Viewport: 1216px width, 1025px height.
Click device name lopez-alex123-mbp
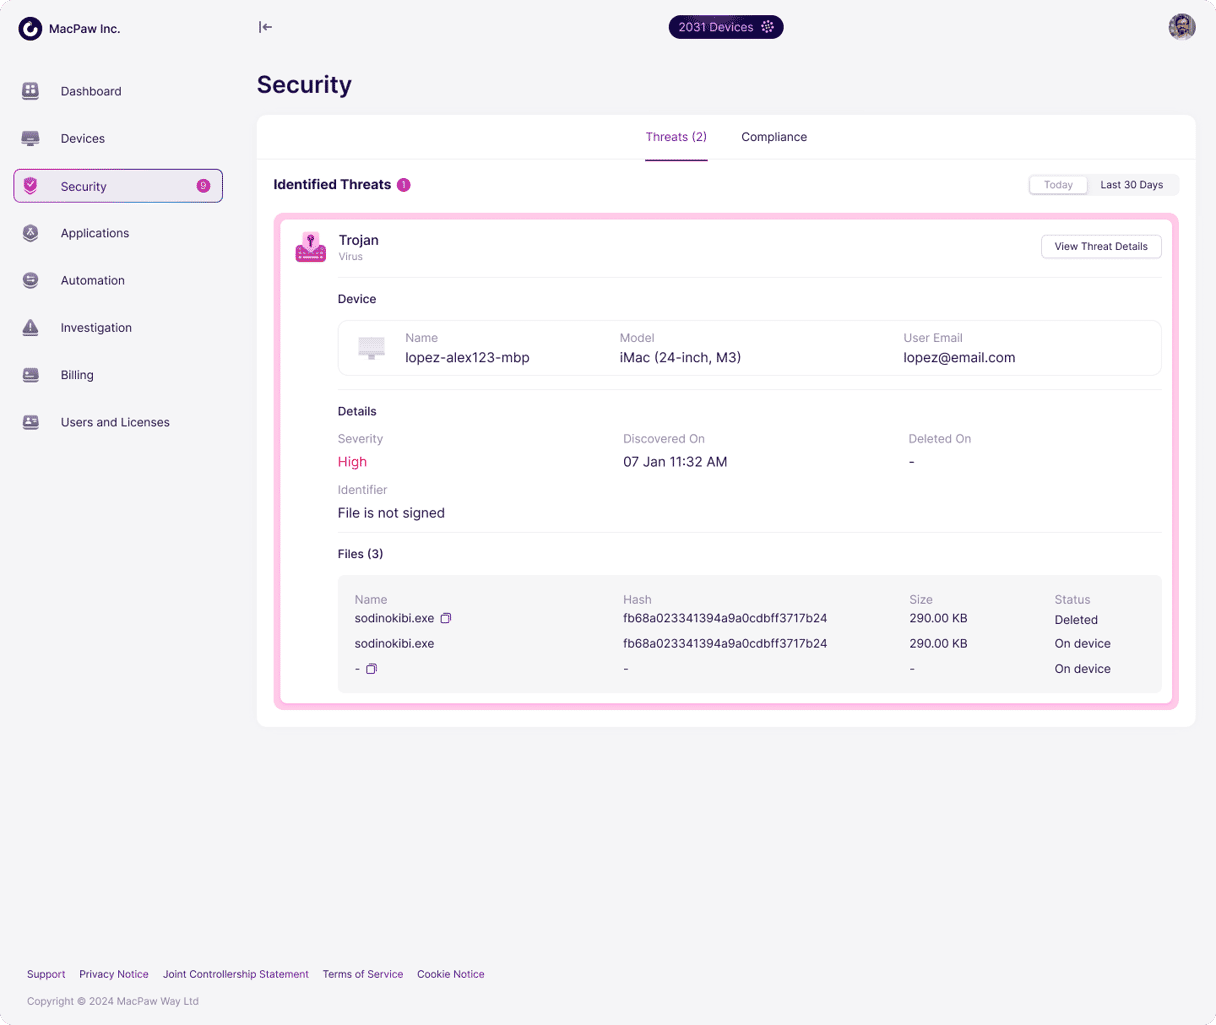[467, 358]
